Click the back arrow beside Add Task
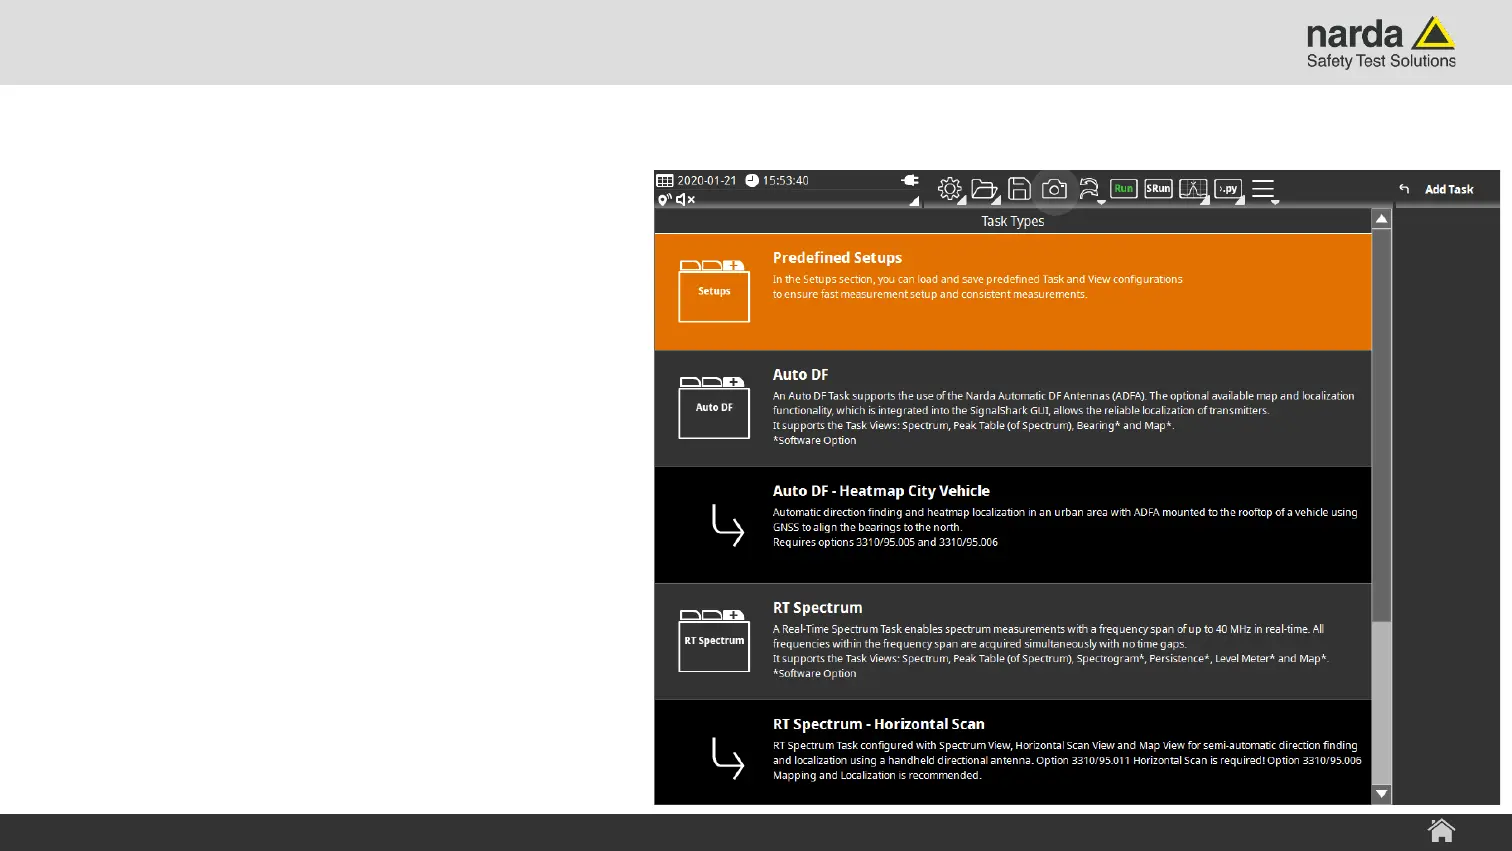Screen dimensions: 1512x851 pos(1404,189)
